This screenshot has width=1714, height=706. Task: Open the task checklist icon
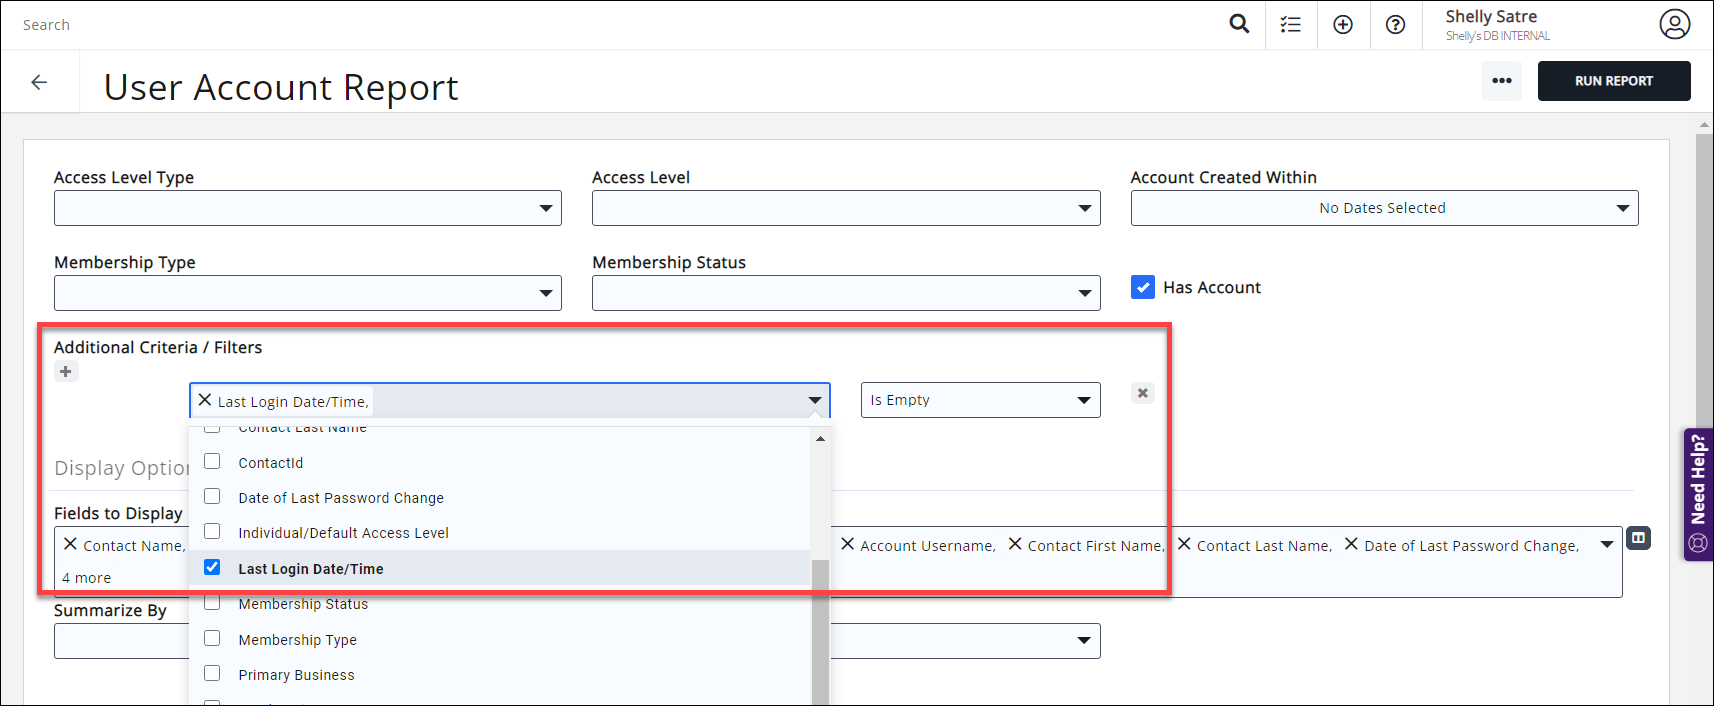point(1291,25)
